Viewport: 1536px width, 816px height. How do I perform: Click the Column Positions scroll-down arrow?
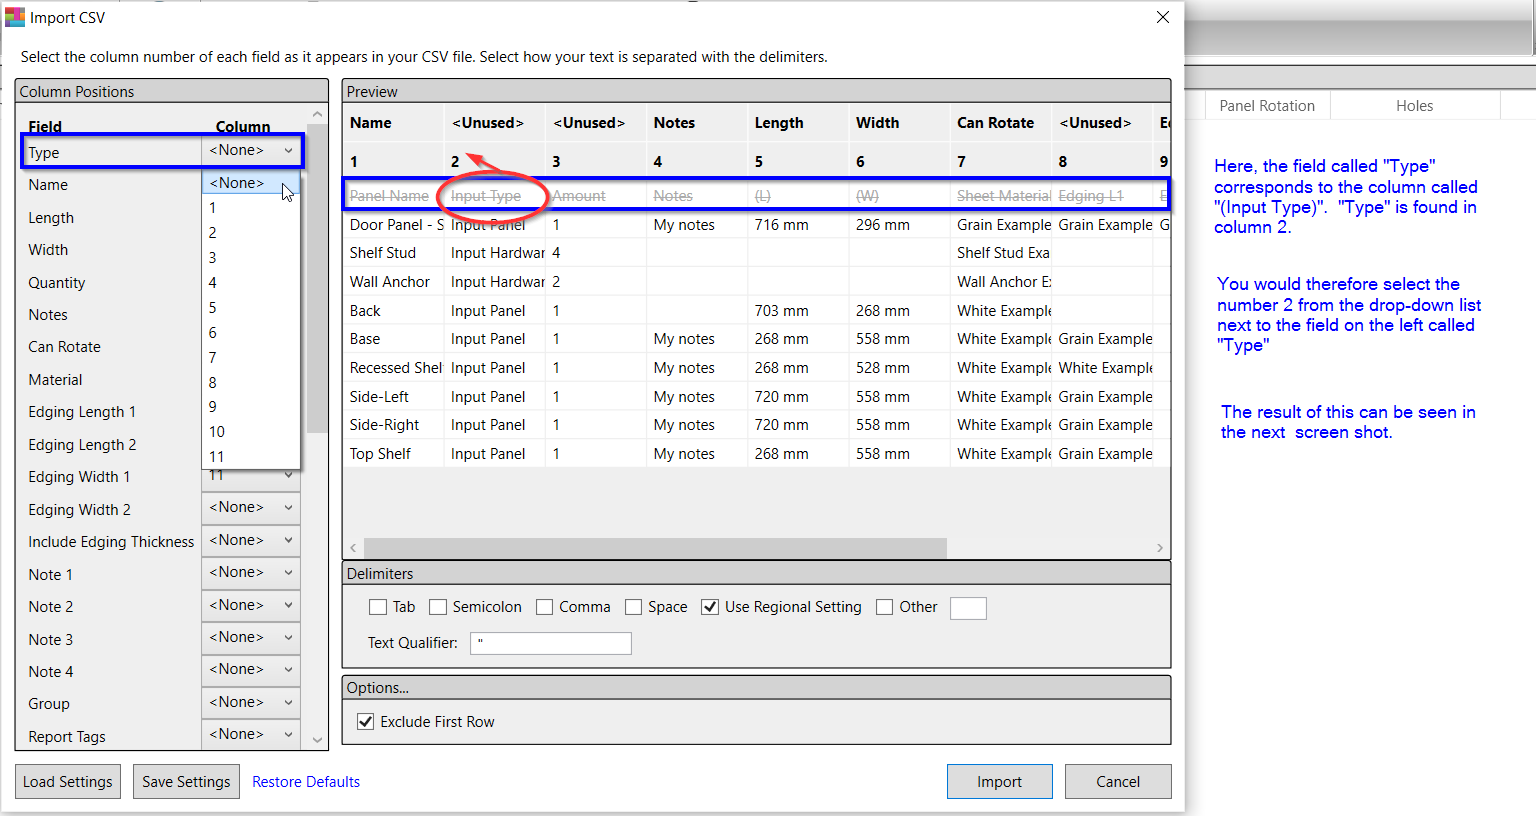click(317, 740)
